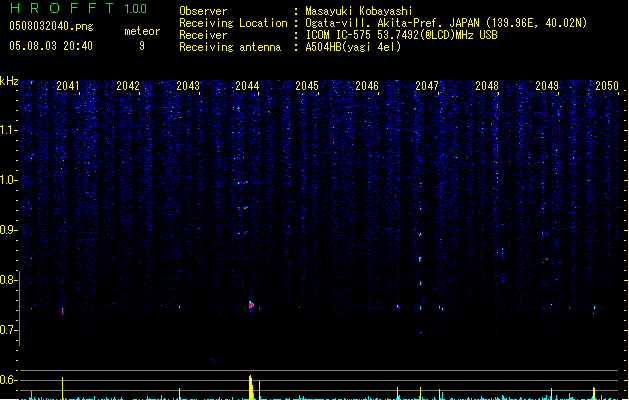Click the 2045 time marker
629x400 pixels.
[x=307, y=85]
